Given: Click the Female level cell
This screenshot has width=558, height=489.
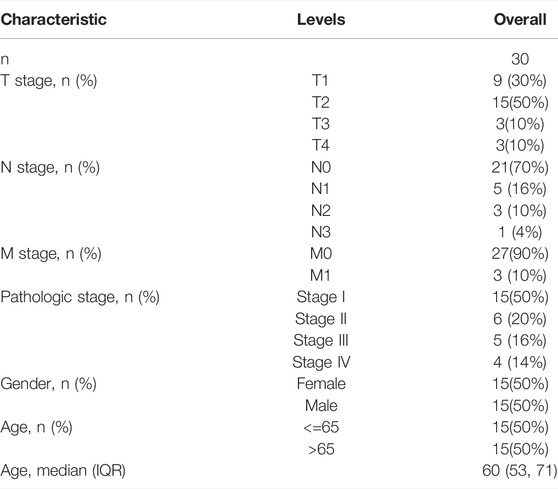Looking at the screenshot, I should tap(321, 384).
